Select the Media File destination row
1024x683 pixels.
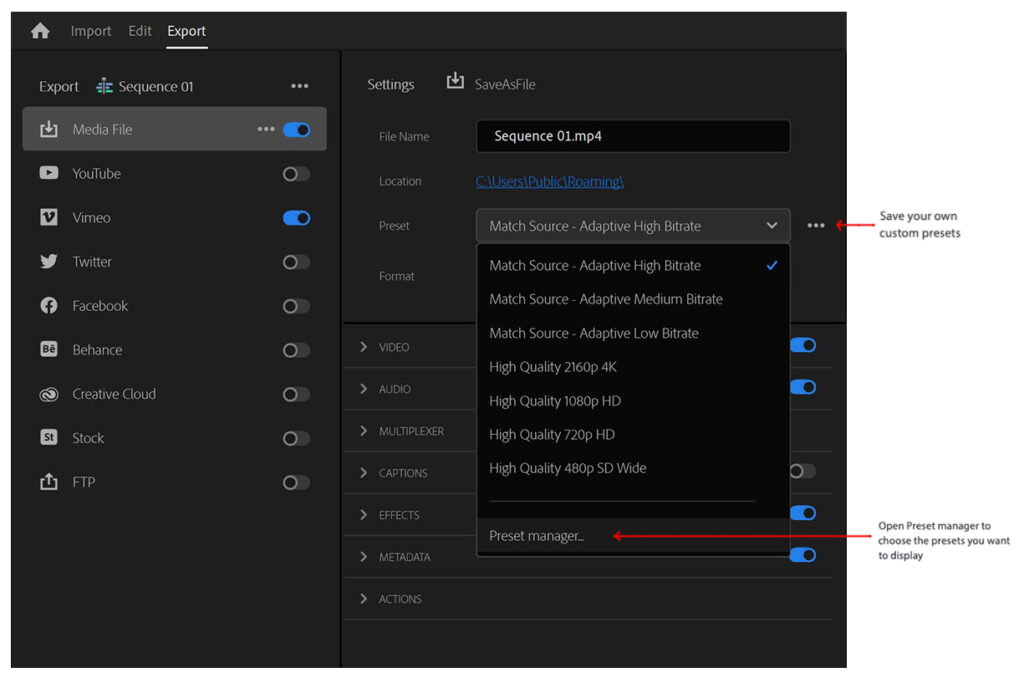point(174,129)
